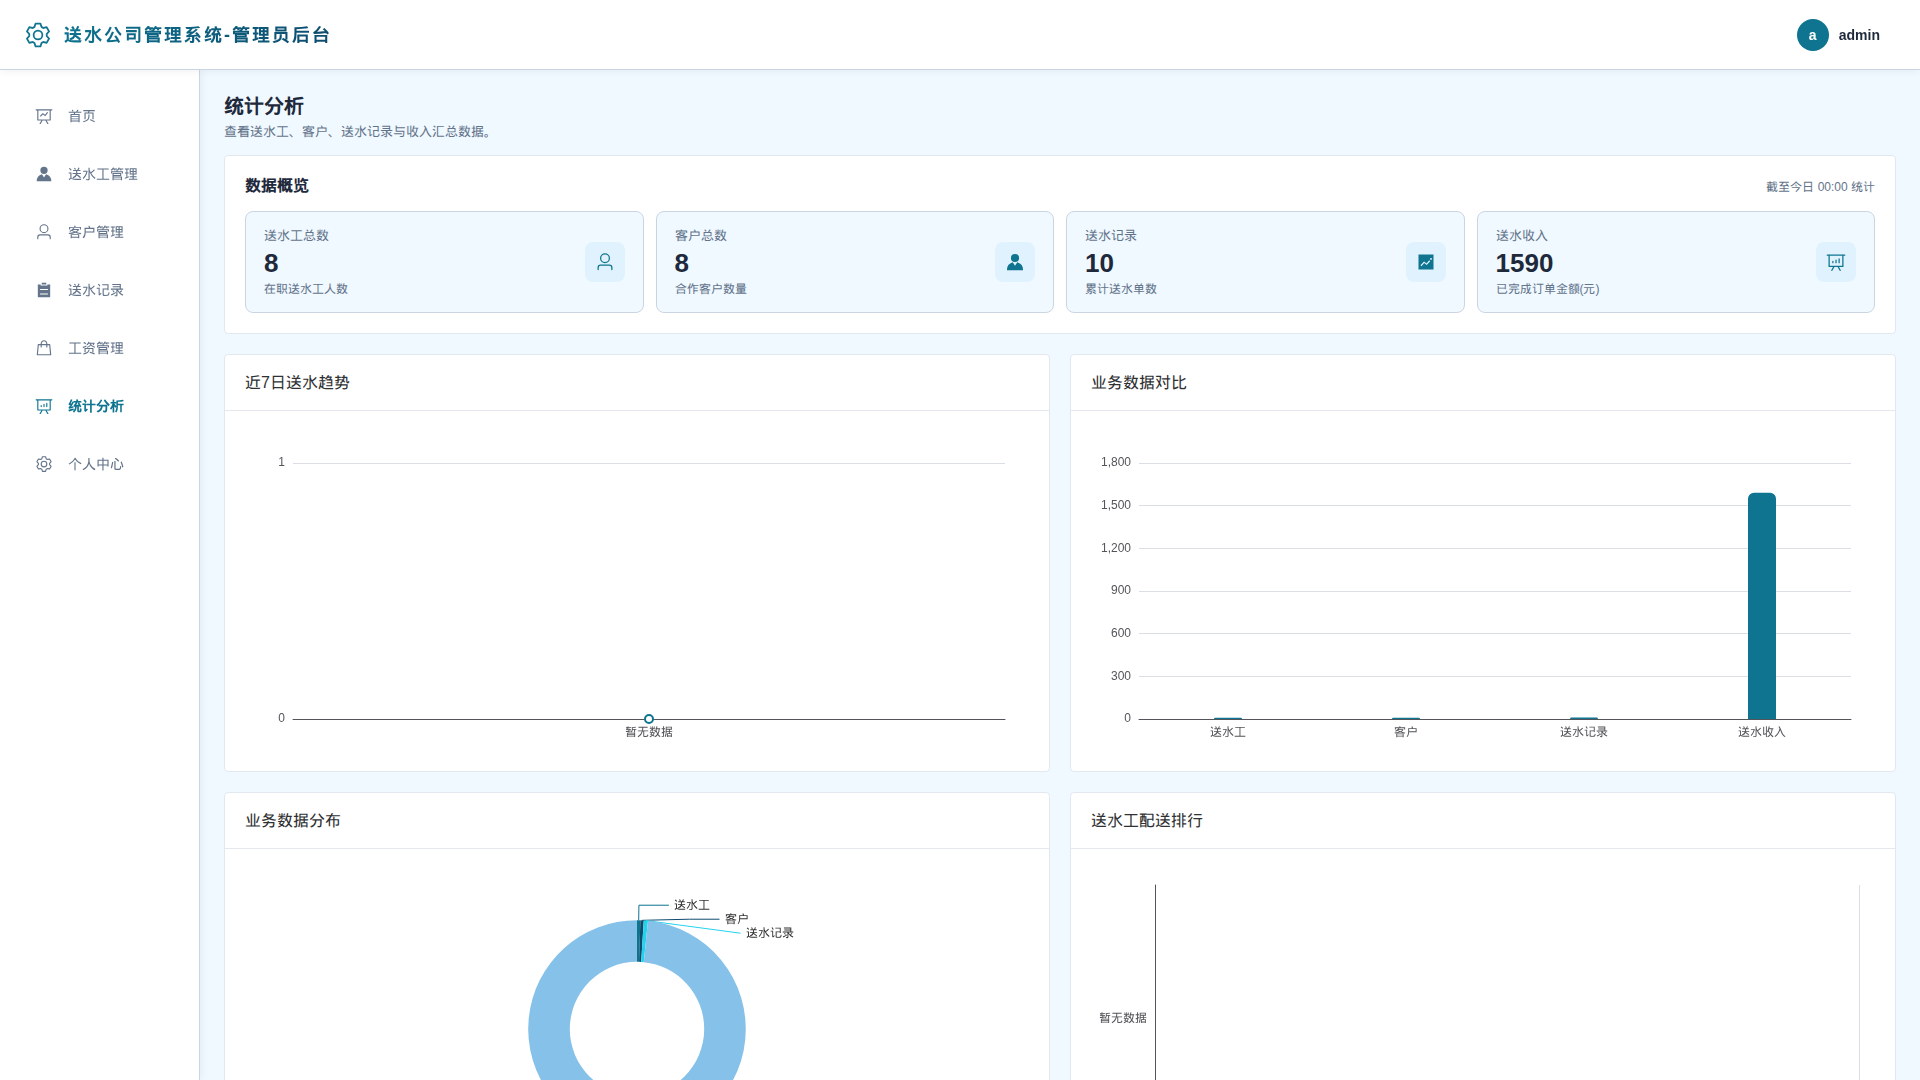This screenshot has width=1920, height=1080.
Task: Click the 客户 bar in the bar chart
Action: [1406, 718]
